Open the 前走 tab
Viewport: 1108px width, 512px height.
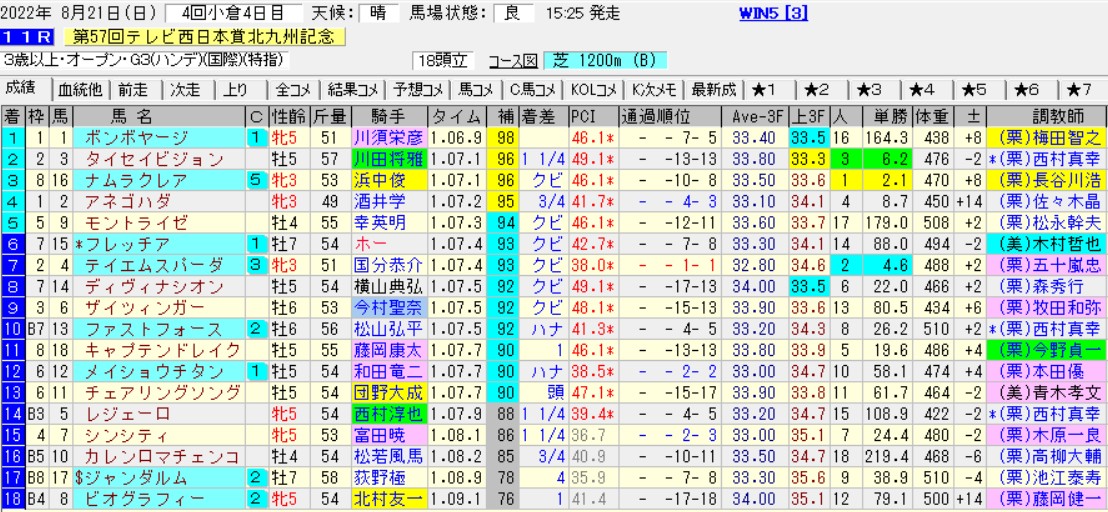coord(133,88)
